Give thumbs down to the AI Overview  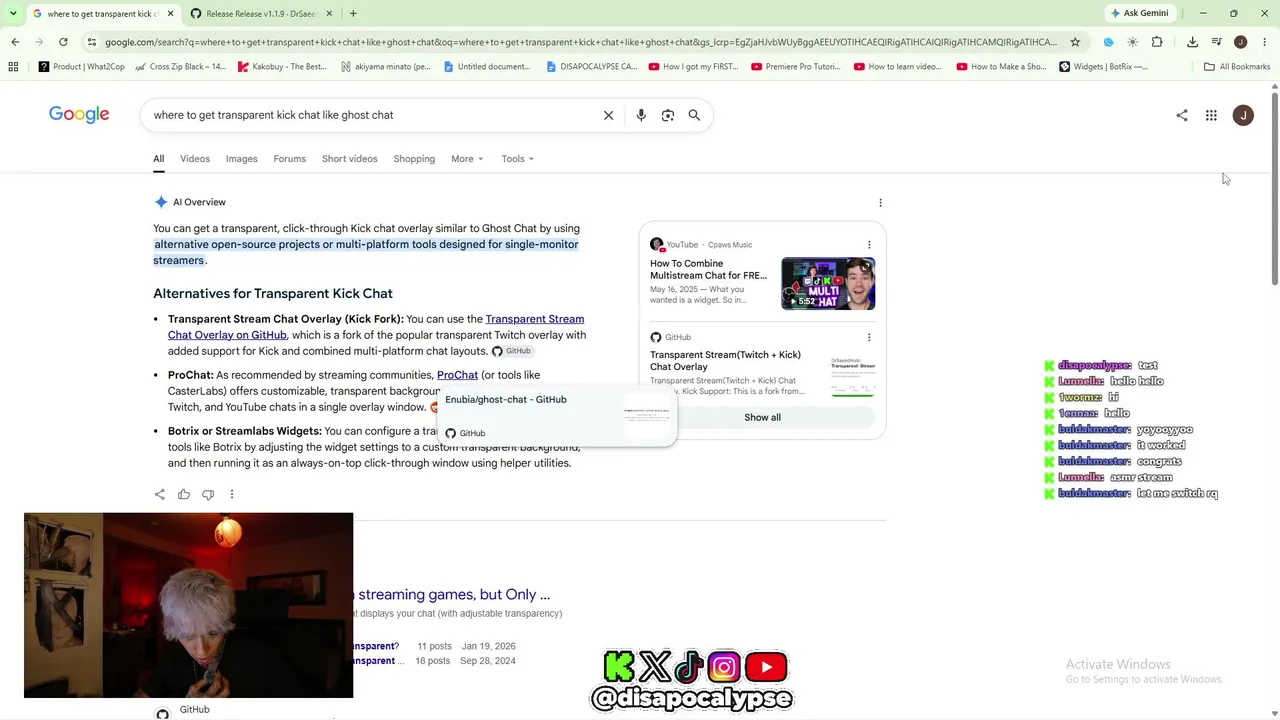(x=208, y=494)
